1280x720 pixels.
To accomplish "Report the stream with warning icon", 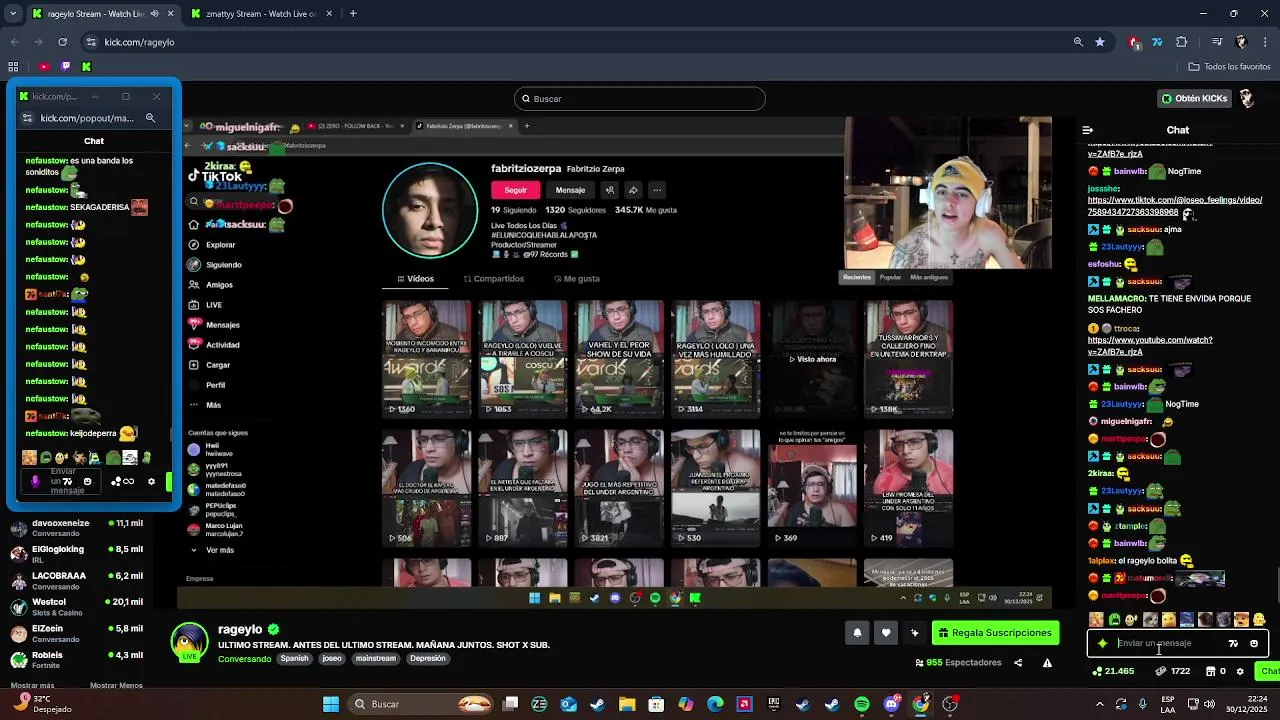I will (x=1047, y=662).
